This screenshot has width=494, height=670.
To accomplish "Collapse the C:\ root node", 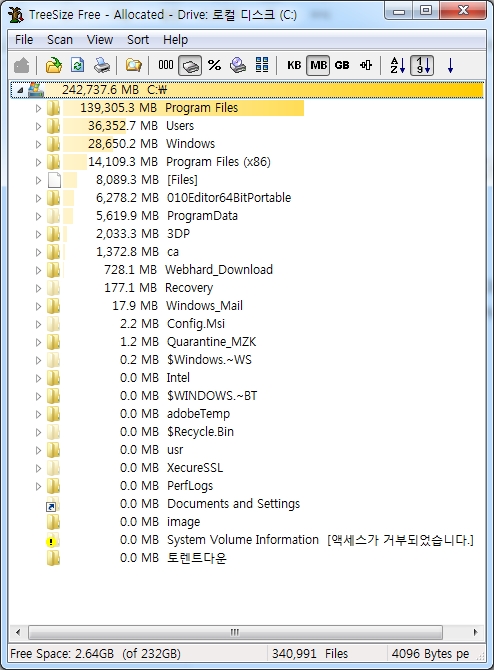I will pos(19,90).
